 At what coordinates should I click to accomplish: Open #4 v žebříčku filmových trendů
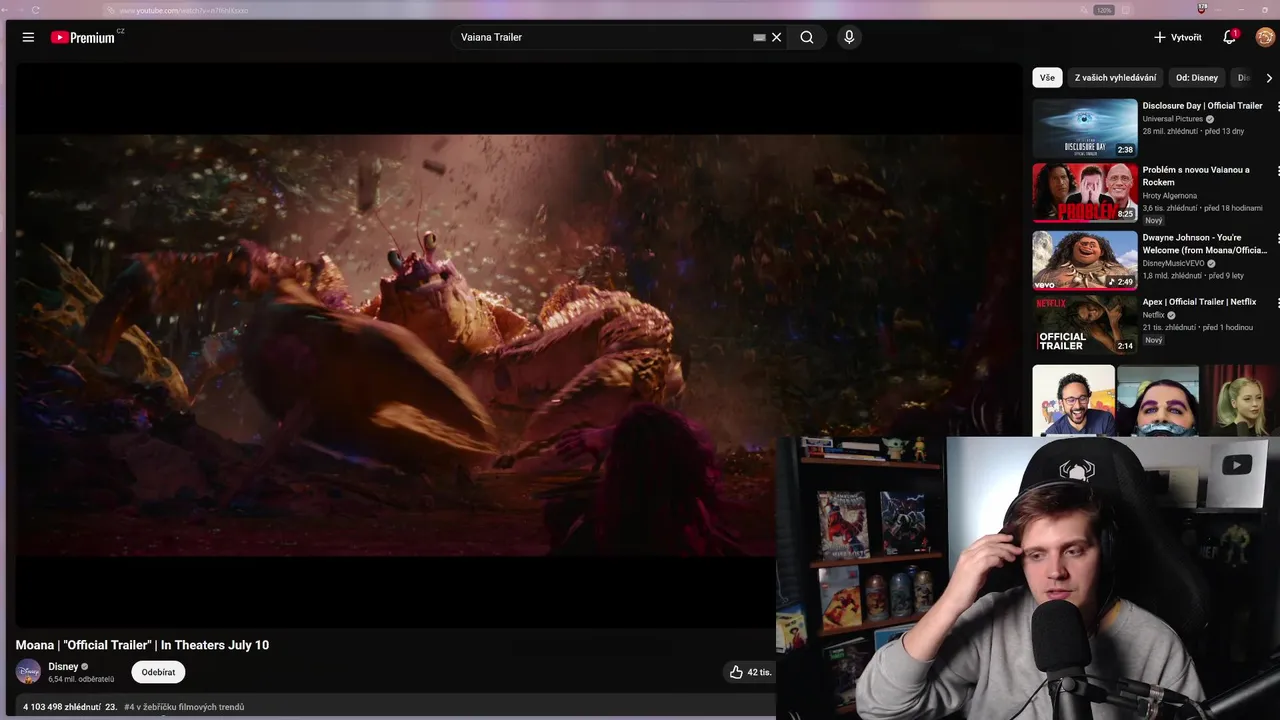184,707
